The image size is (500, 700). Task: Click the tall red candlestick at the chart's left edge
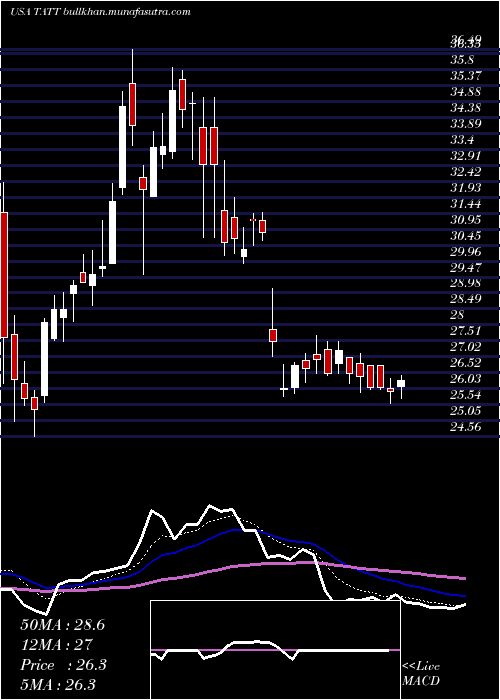(4, 275)
